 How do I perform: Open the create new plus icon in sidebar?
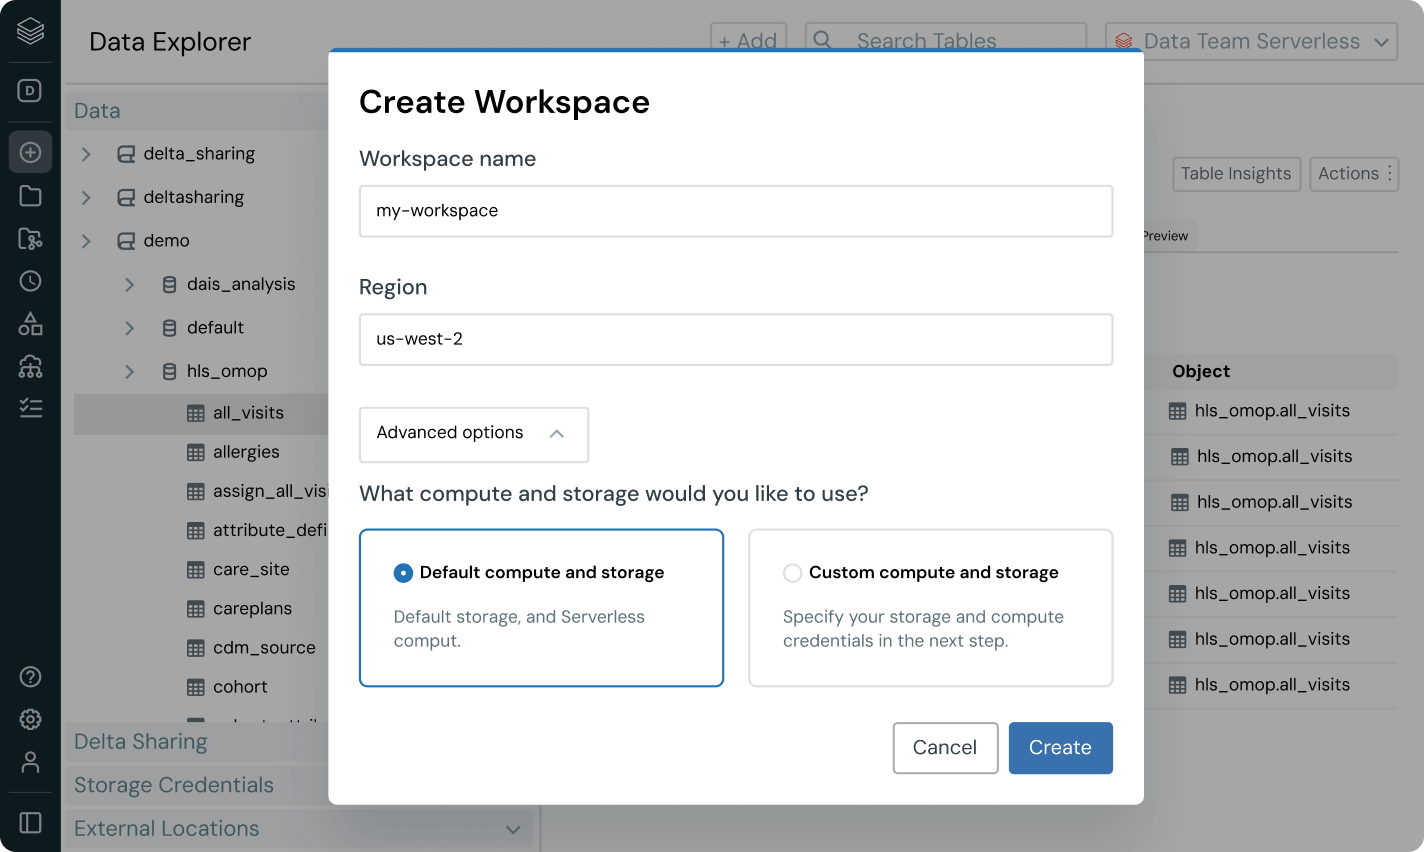point(30,152)
